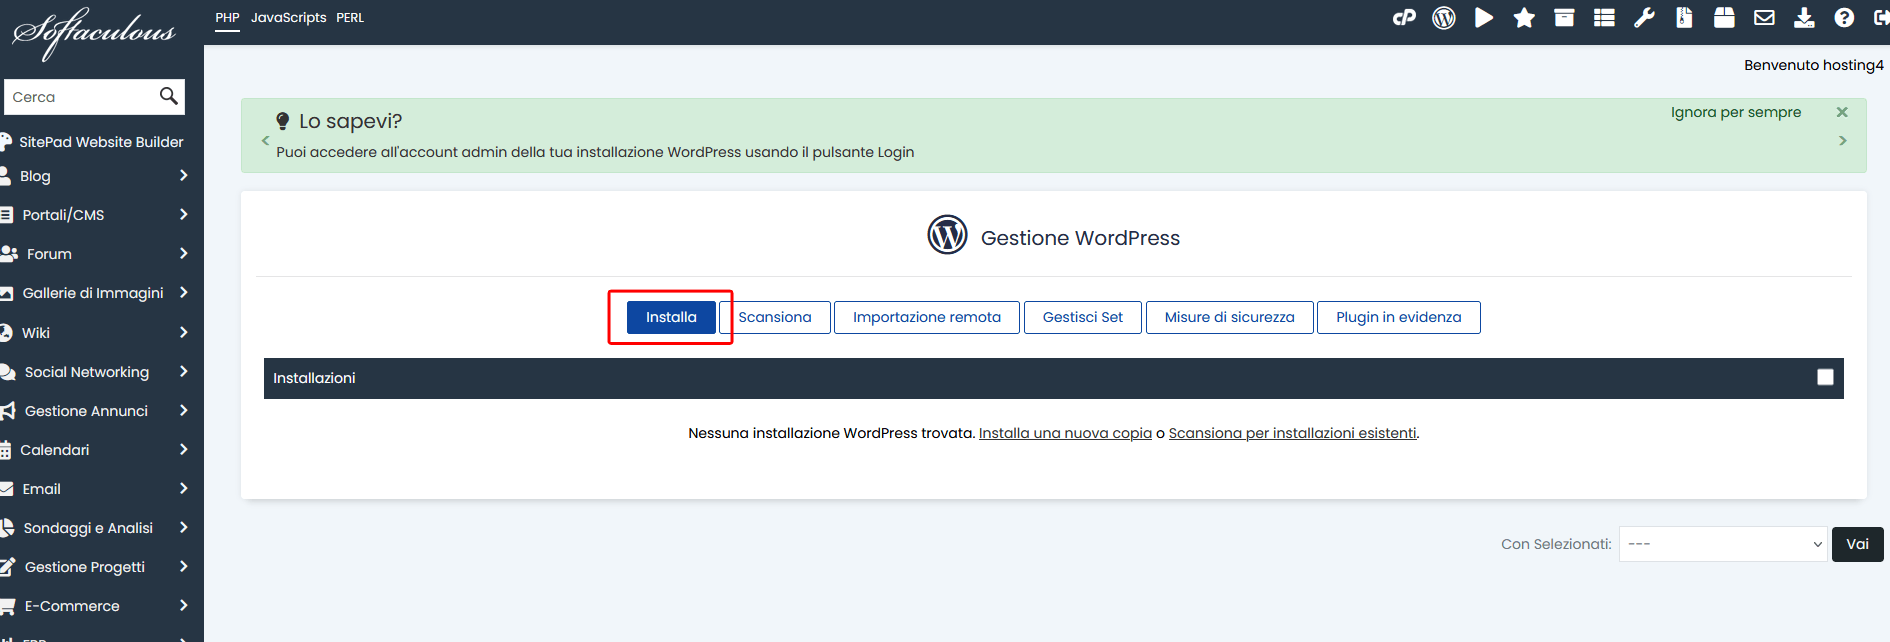Show the previous tip with left arrow
1890x642 pixels.
pyautogui.click(x=265, y=141)
